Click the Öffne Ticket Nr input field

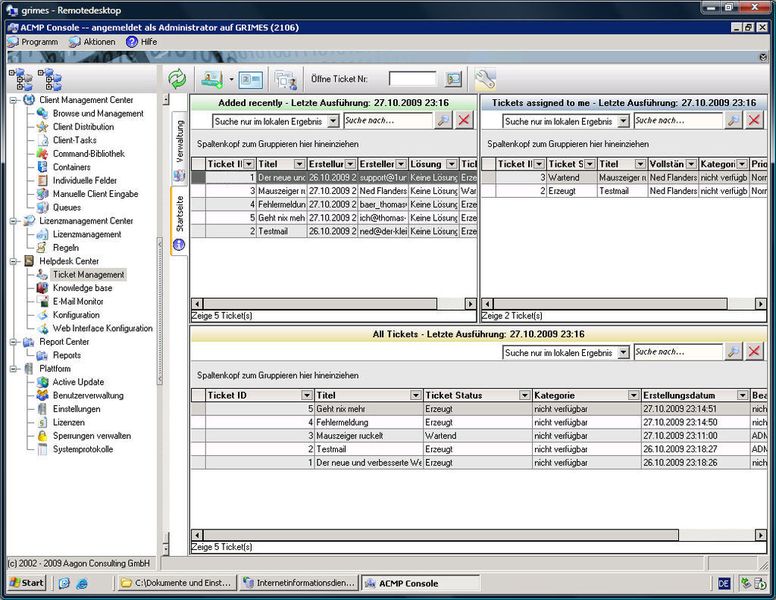click(412, 79)
